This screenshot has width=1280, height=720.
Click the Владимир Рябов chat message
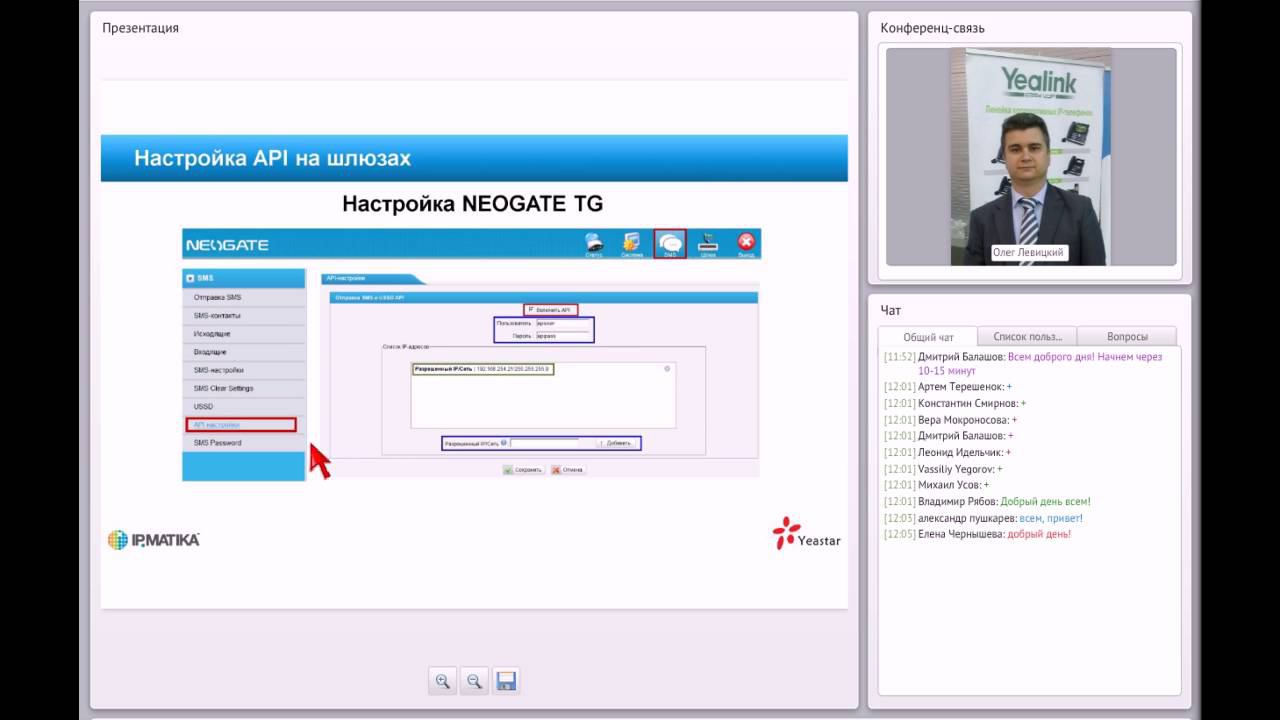pos(987,501)
